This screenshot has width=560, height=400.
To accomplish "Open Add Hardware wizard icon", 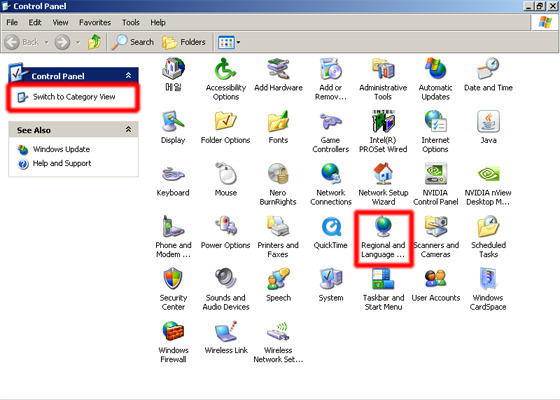I will [278, 74].
